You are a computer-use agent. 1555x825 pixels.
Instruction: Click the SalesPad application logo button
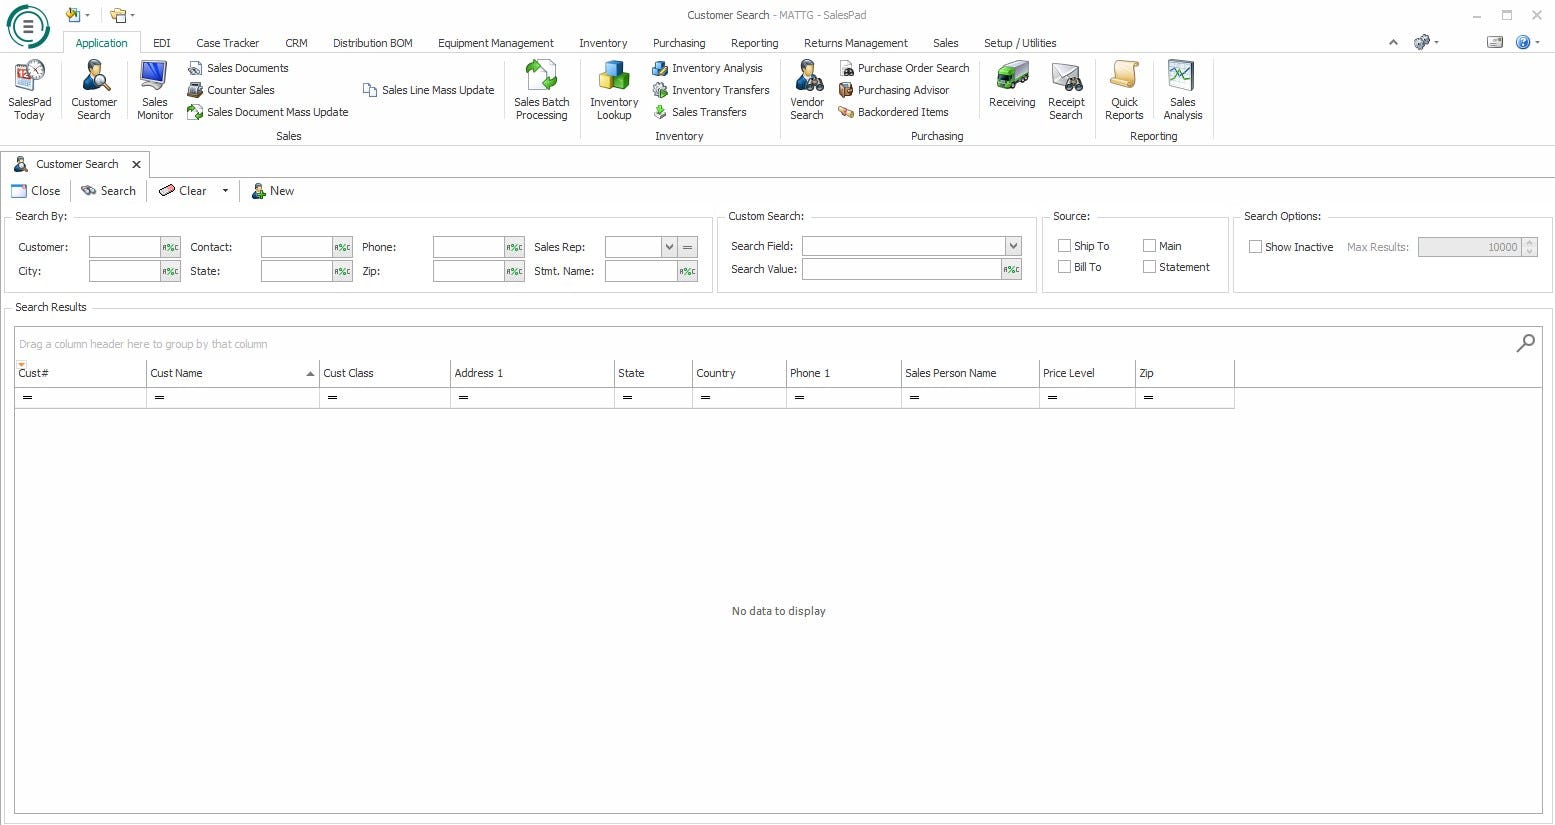pyautogui.click(x=28, y=27)
